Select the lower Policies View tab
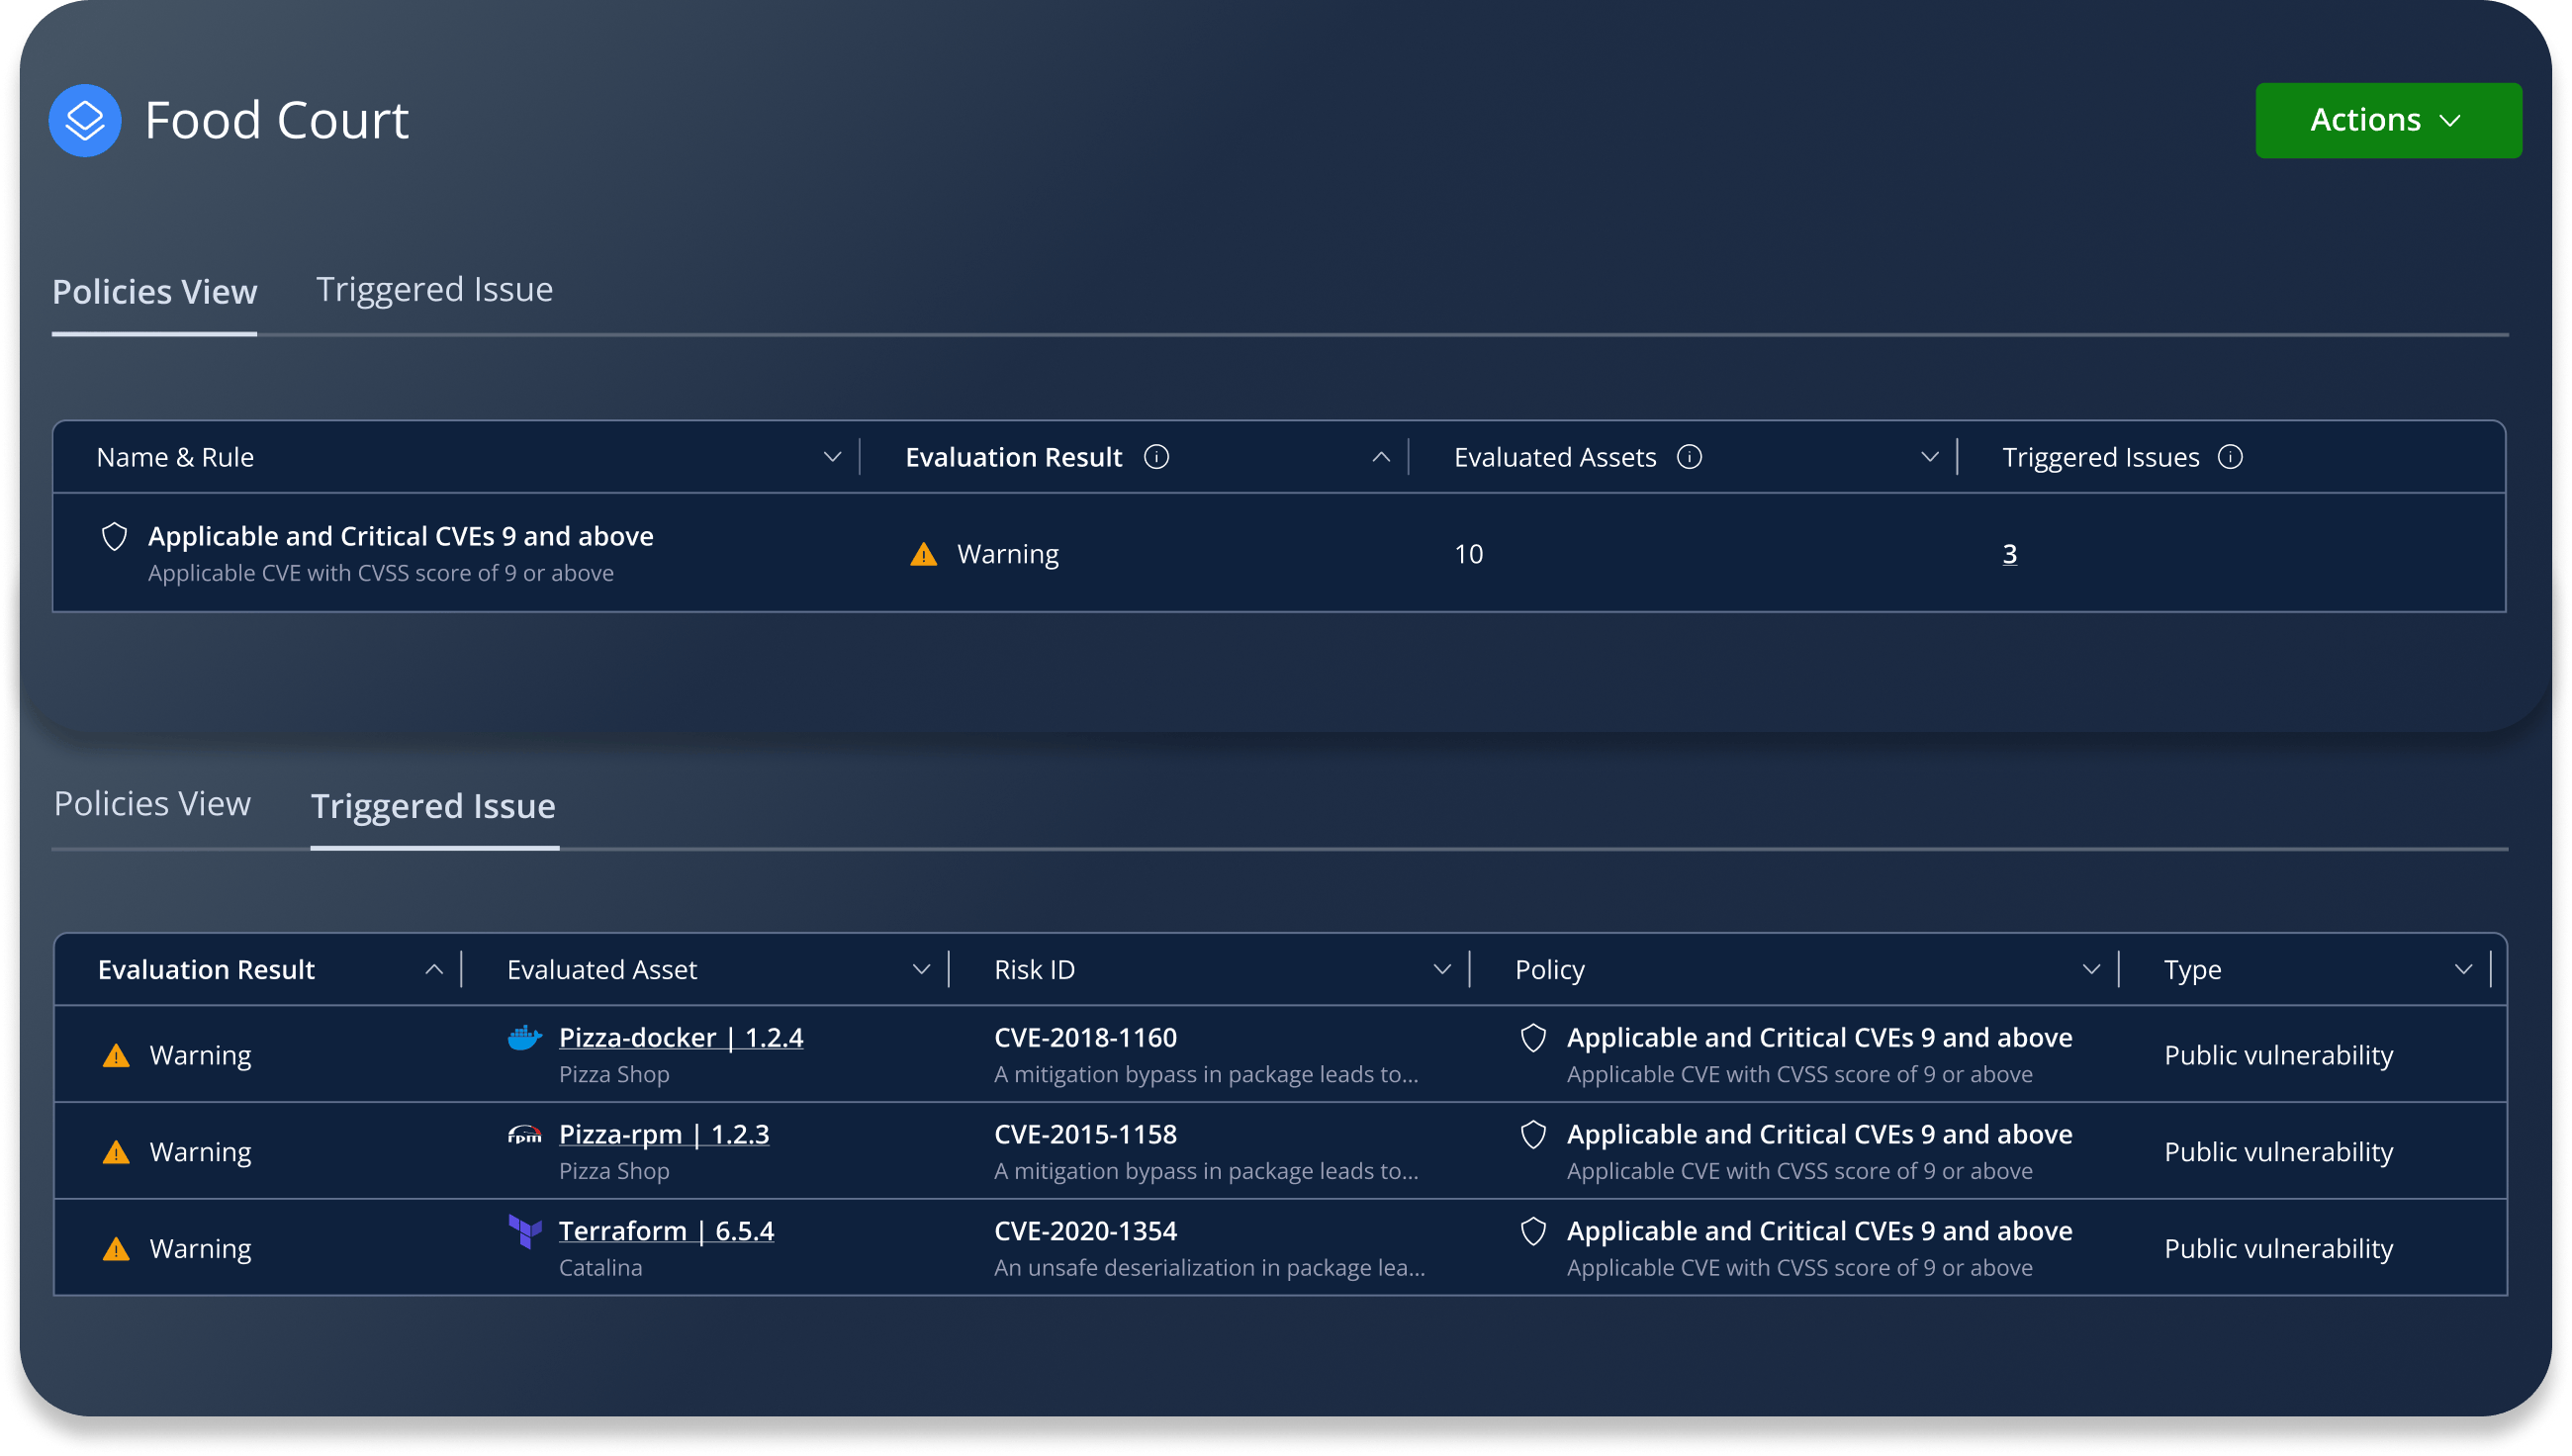The height and width of the screenshot is (1456, 2572). click(x=152, y=804)
